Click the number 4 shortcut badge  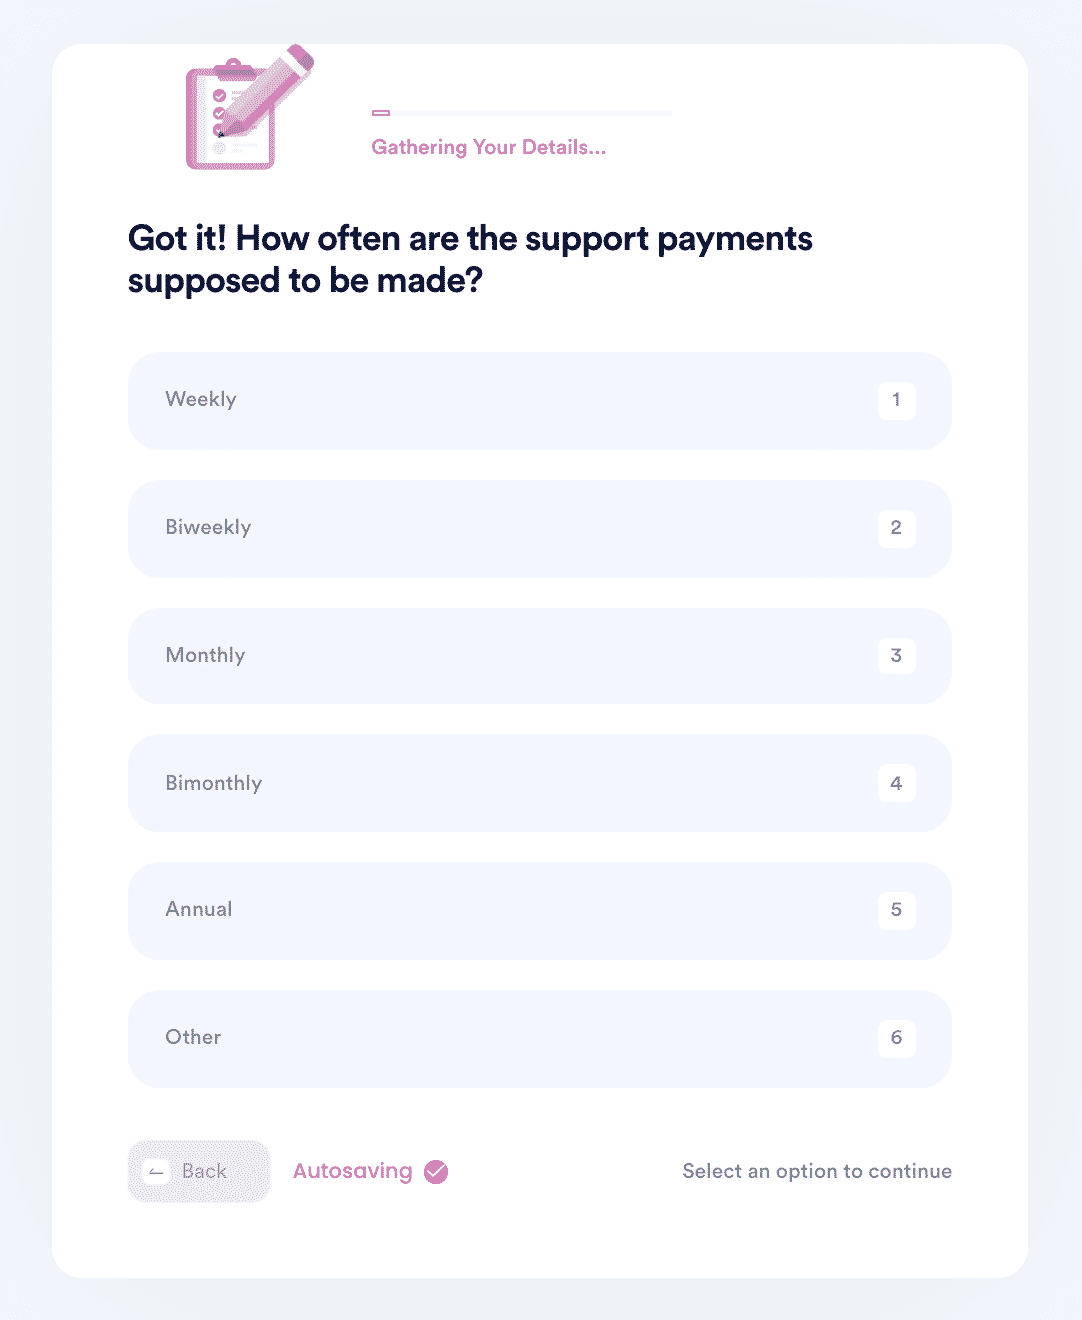[897, 783]
